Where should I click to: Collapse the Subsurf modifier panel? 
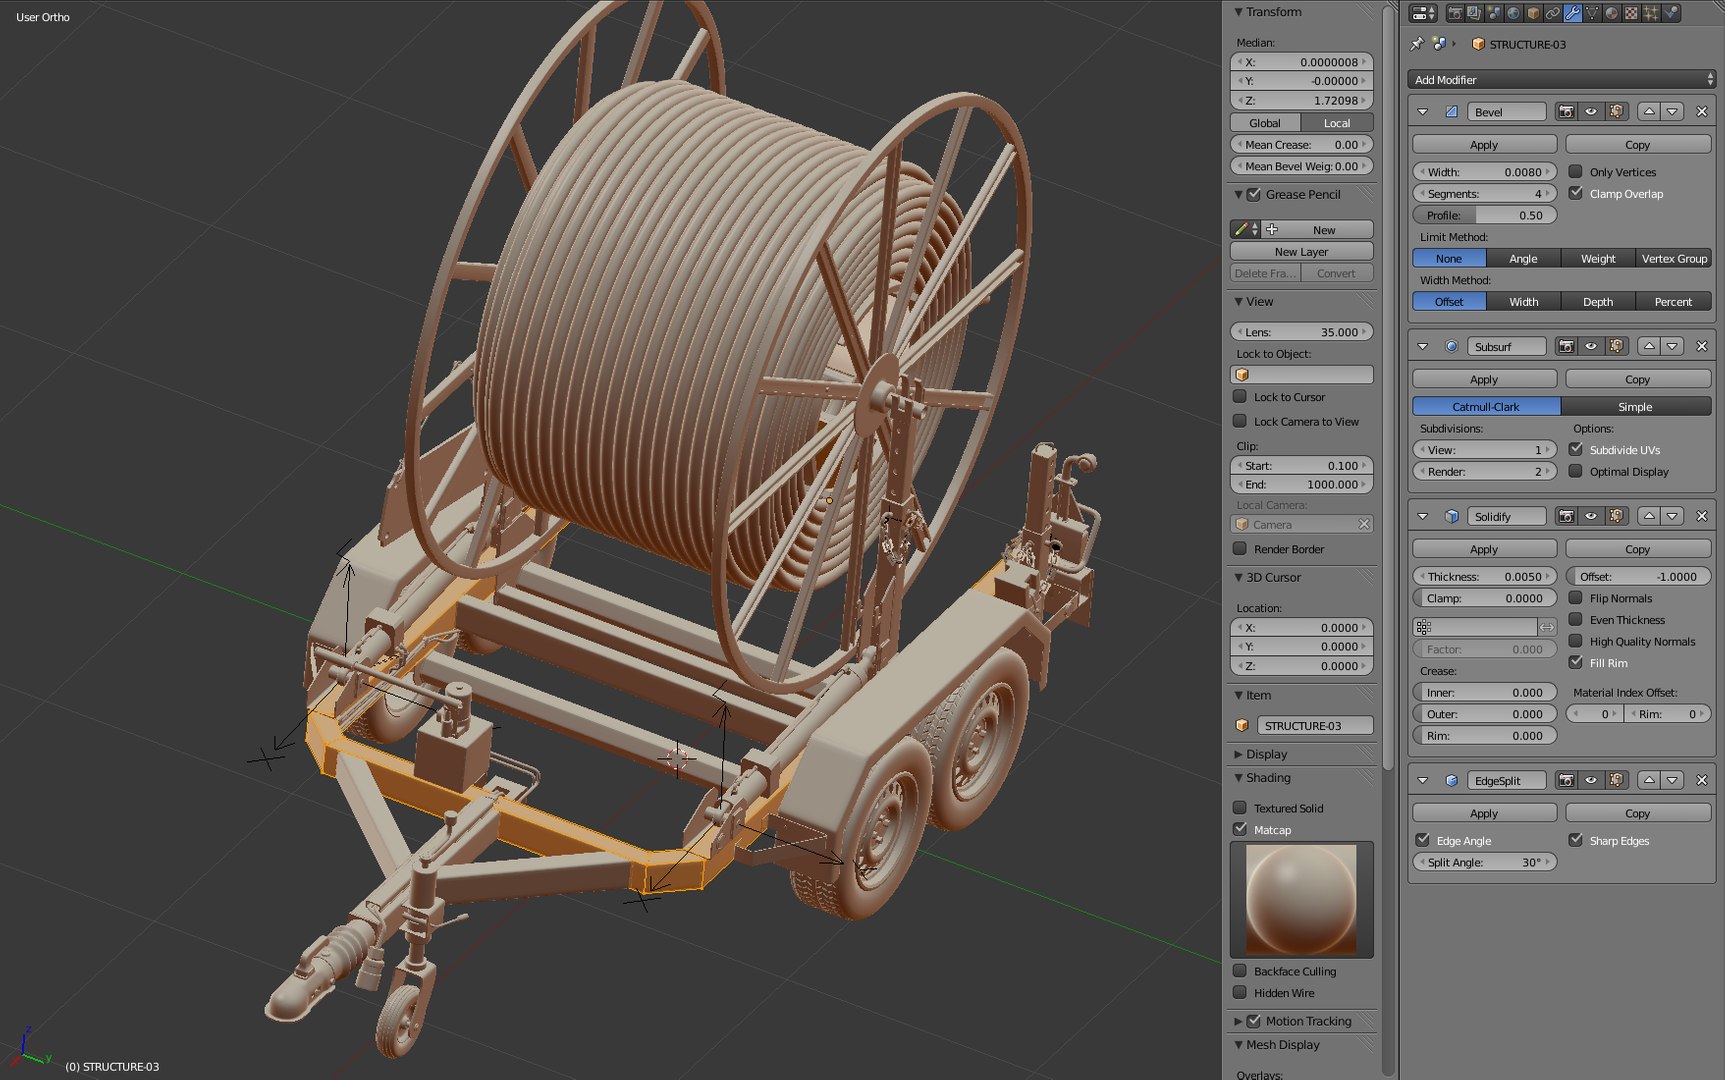click(x=1423, y=346)
